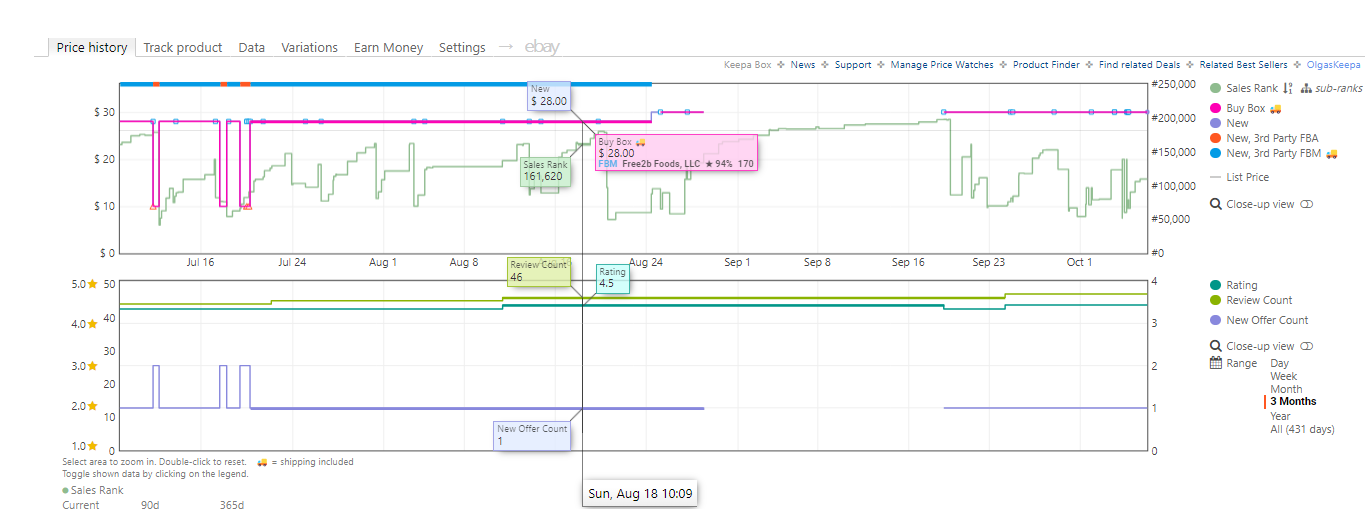
Task: Click the OlgasKeepa account link
Action: [x=1334, y=65]
